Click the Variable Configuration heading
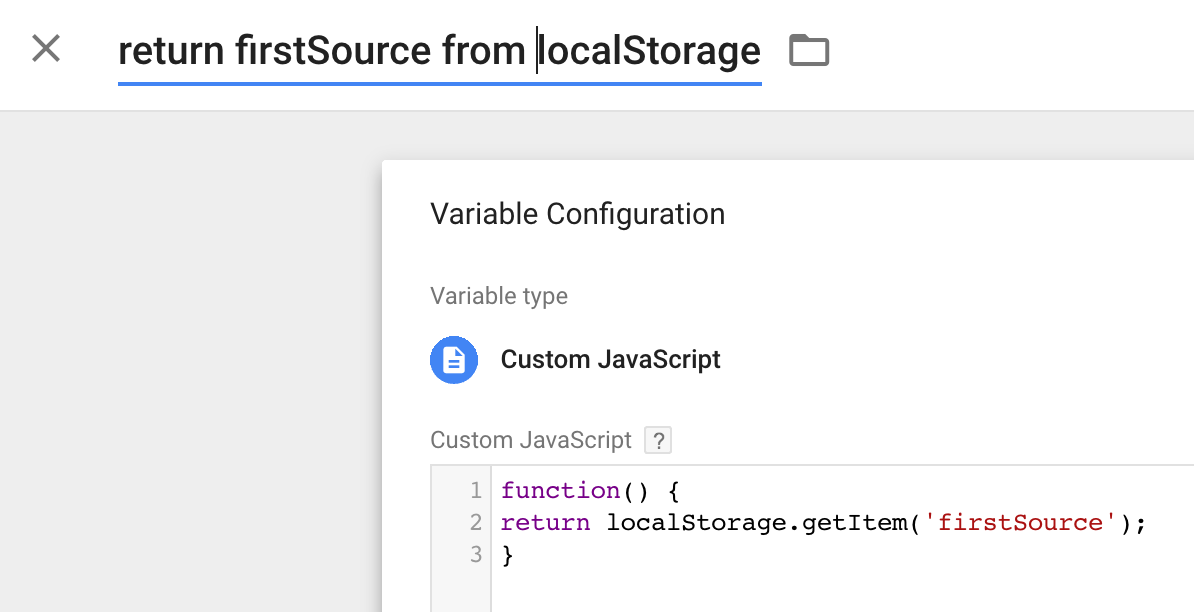Viewport: 1194px width, 612px height. coord(577,214)
